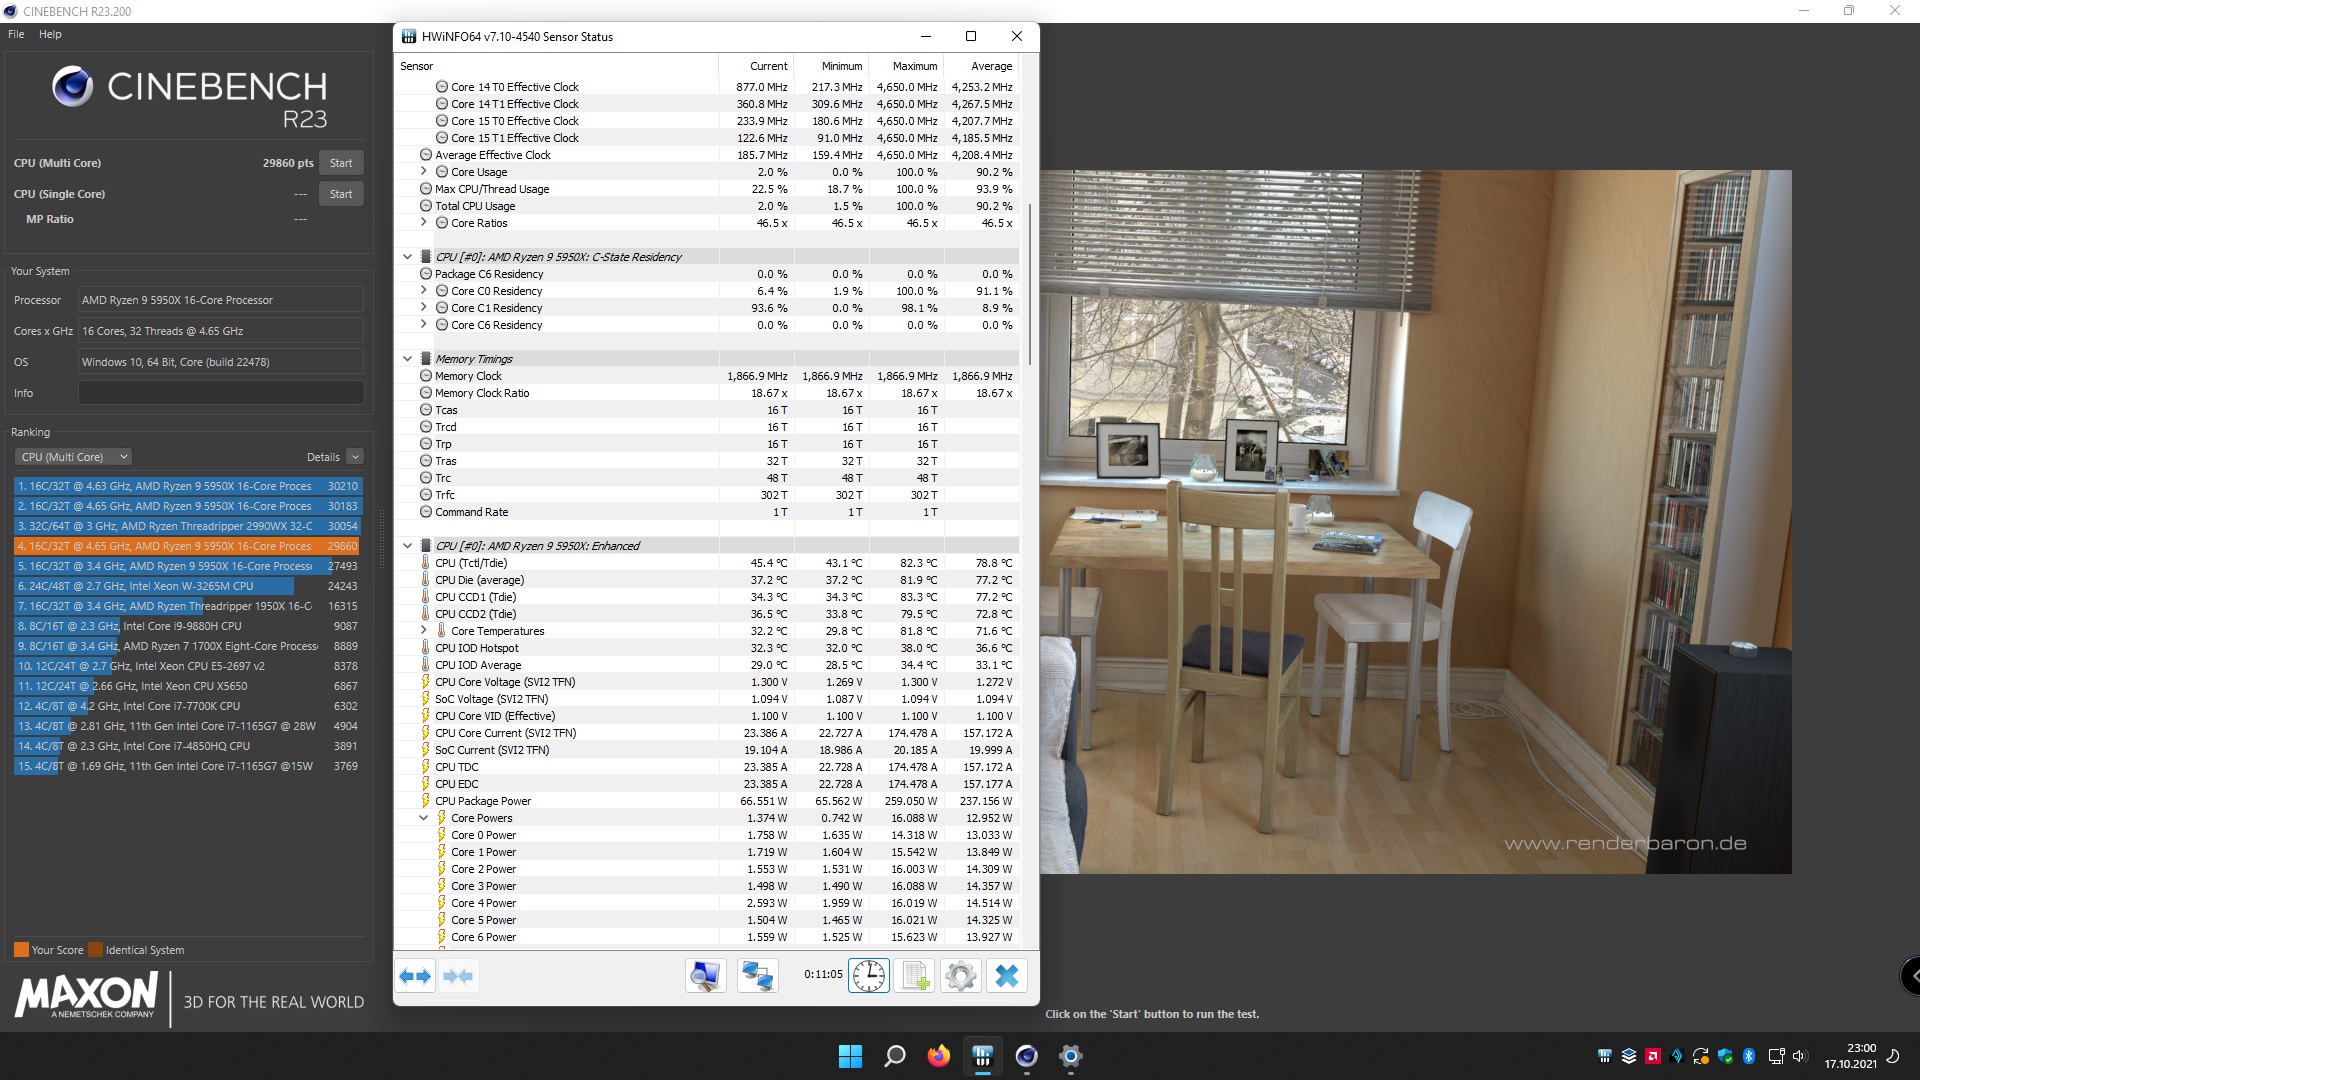Collapse the Core Powers section
2334x1080 pixels.
(x=422, y=817)
